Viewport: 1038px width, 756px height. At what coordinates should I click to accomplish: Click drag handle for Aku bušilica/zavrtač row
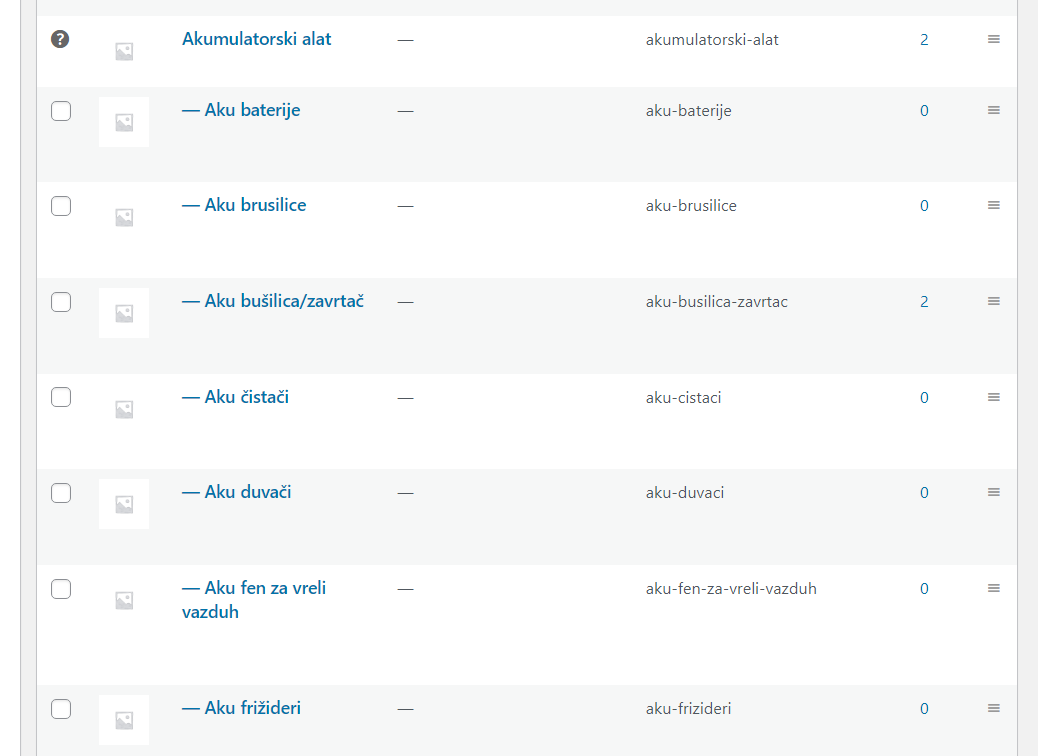(994, 301)
